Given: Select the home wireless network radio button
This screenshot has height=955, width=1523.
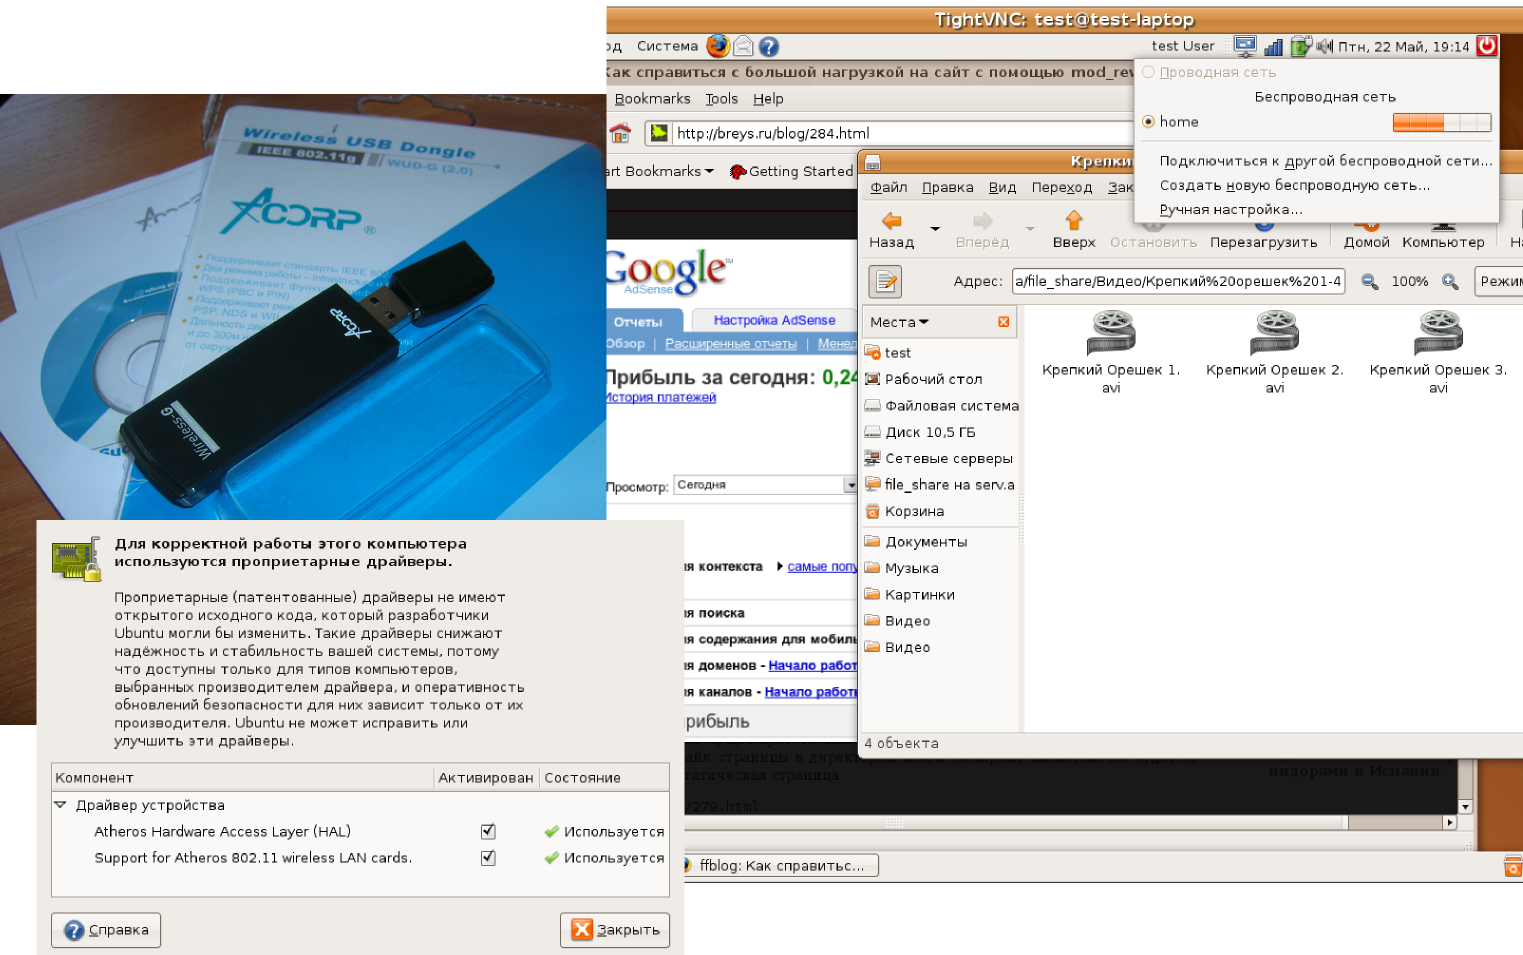Looking at the screenshot, I should point(1148,122).
